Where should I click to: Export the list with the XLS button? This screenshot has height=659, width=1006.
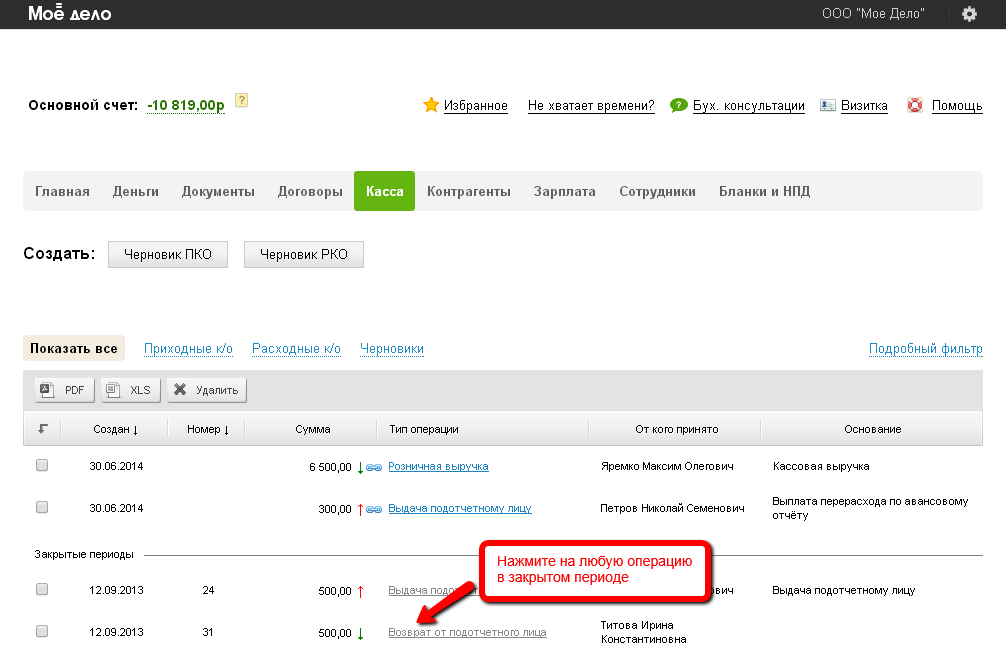[130, 390]
